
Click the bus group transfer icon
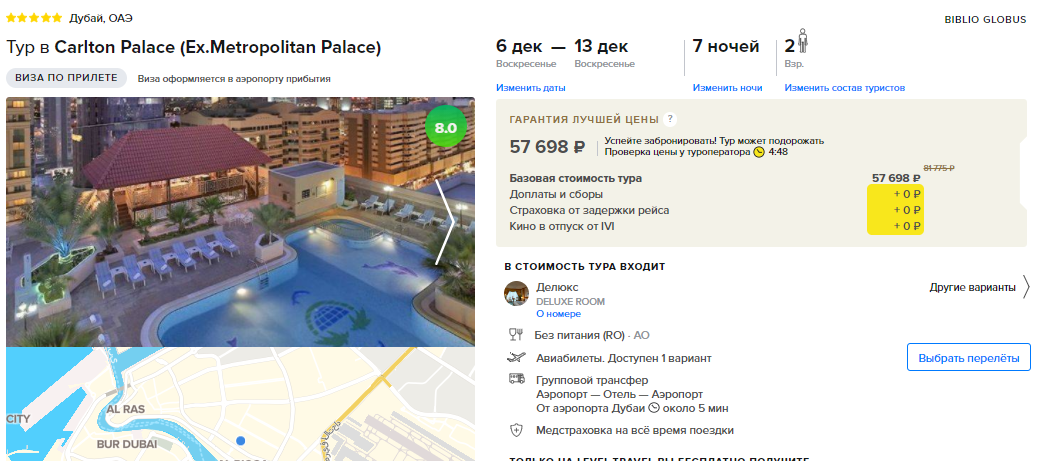point(516,379)
